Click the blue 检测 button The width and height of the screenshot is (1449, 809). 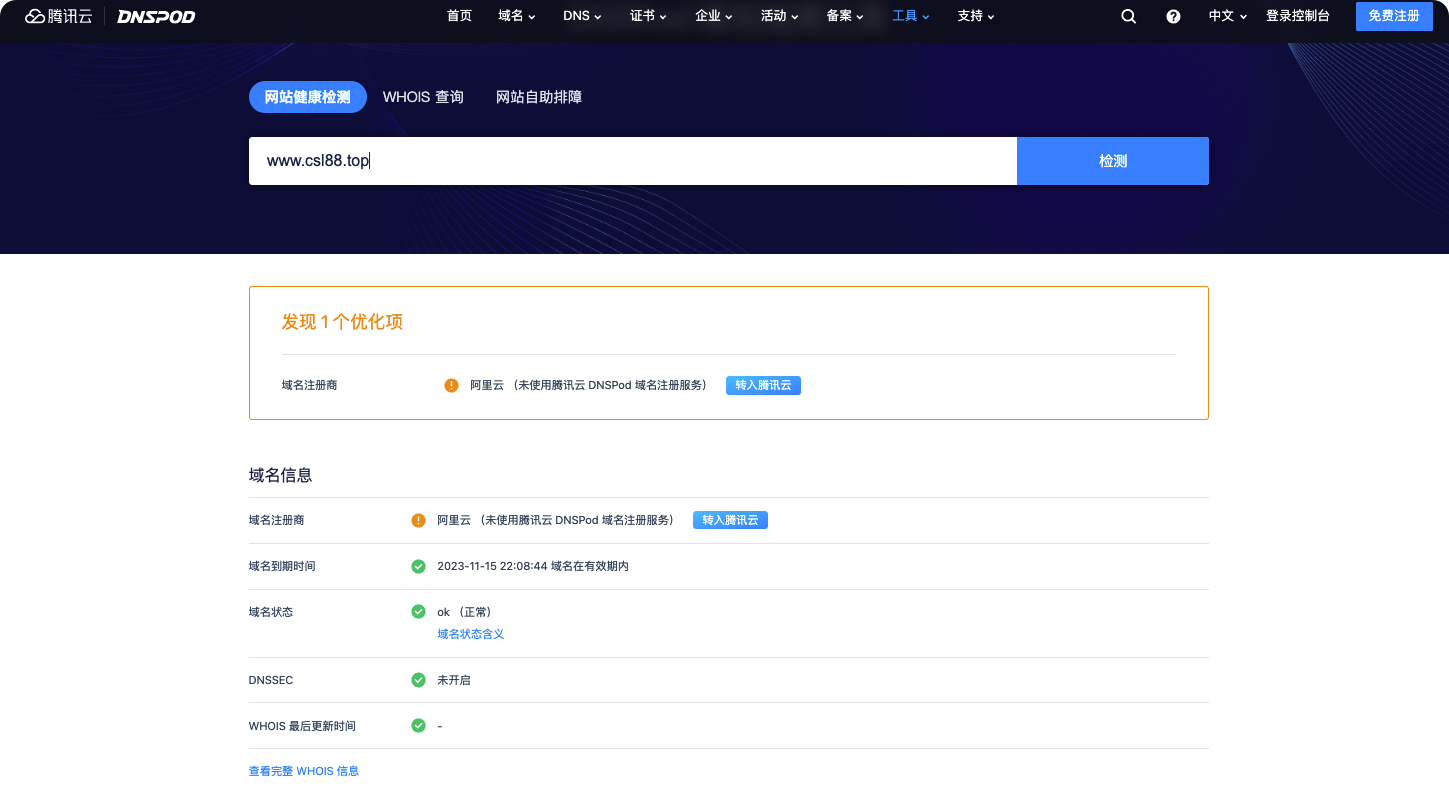(1113, 161)
